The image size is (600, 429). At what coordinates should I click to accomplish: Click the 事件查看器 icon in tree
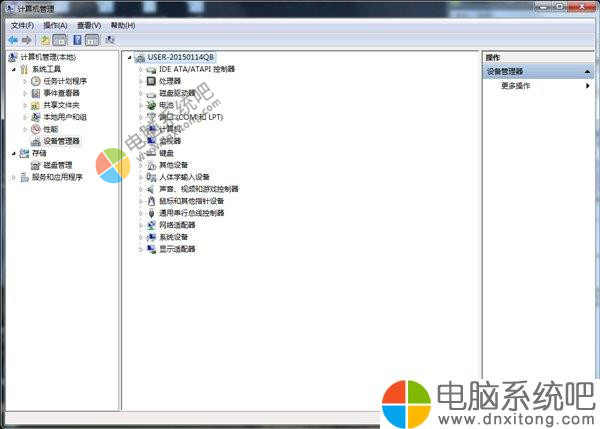pyautogui.click(x=36, y=93)
